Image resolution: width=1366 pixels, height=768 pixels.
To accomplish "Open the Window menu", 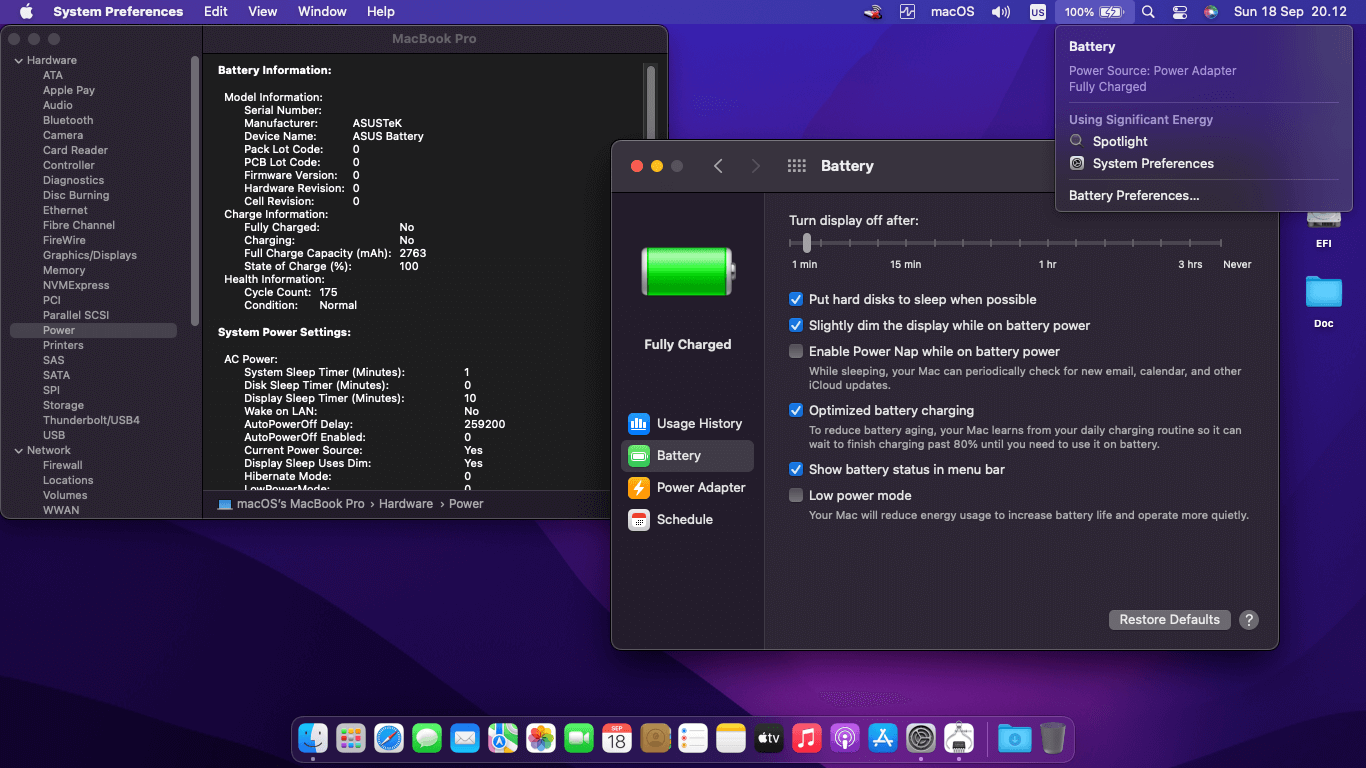I will pyautogui.click(x=322, y=12).
